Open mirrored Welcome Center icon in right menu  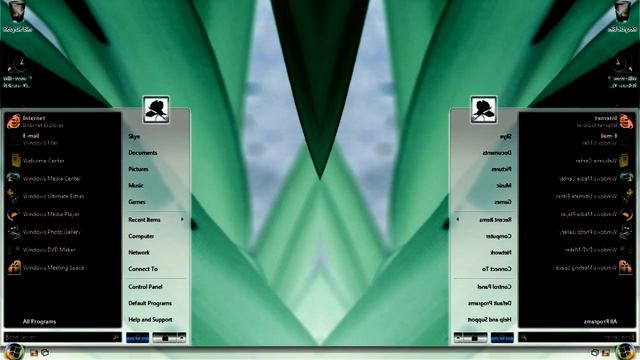[x=624, y=160]
